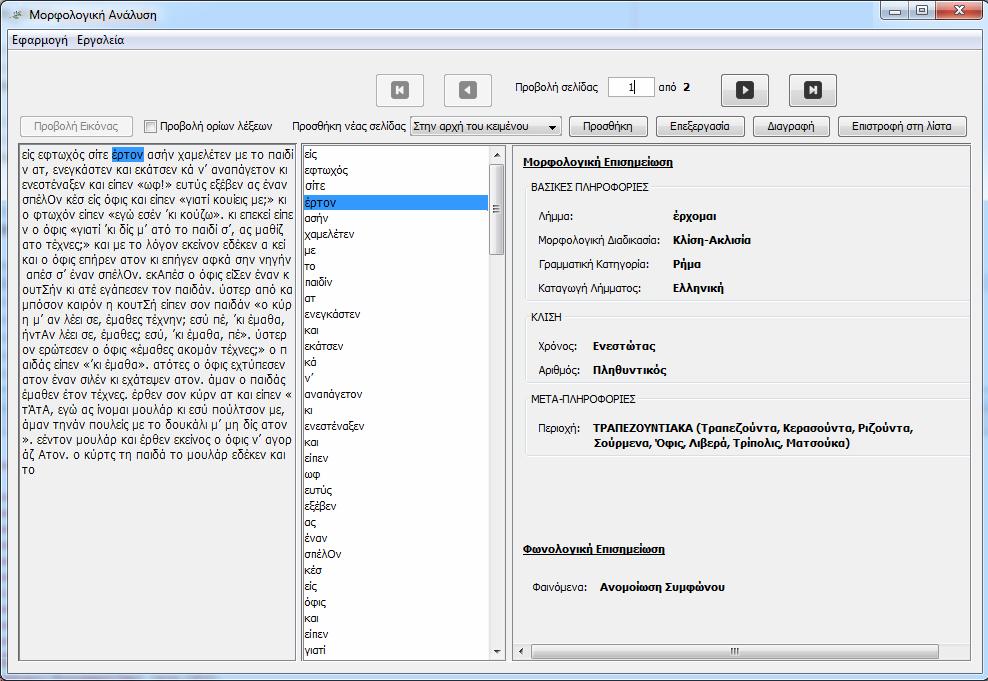
Task: Click number value Πληθυντικός
Action: click(x=629, y=370)
